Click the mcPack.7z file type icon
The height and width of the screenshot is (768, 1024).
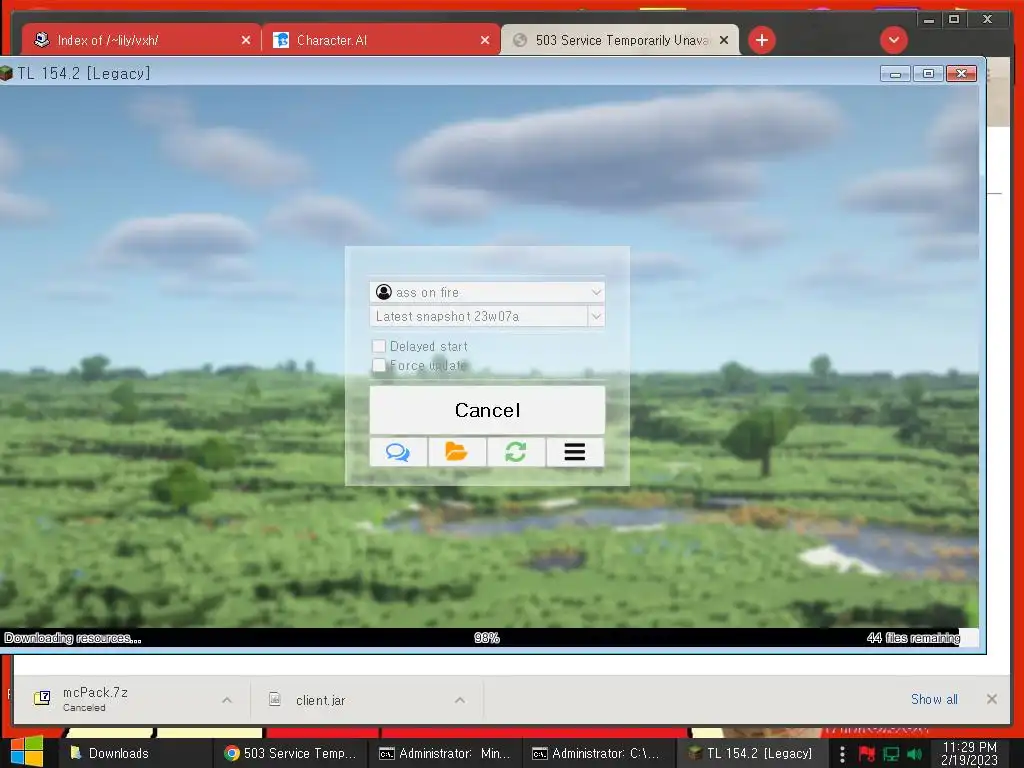pos(42,698)
